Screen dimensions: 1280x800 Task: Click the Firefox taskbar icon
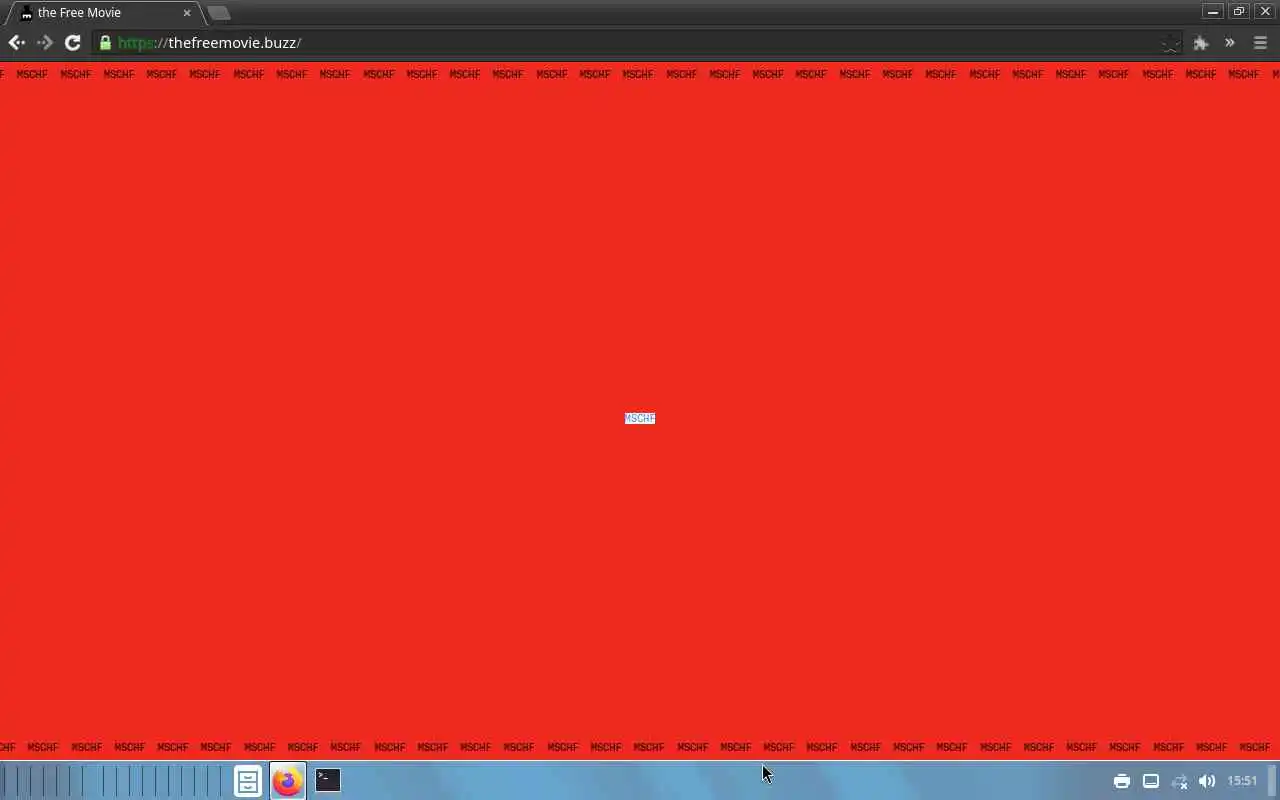click(x=287, y=781)
